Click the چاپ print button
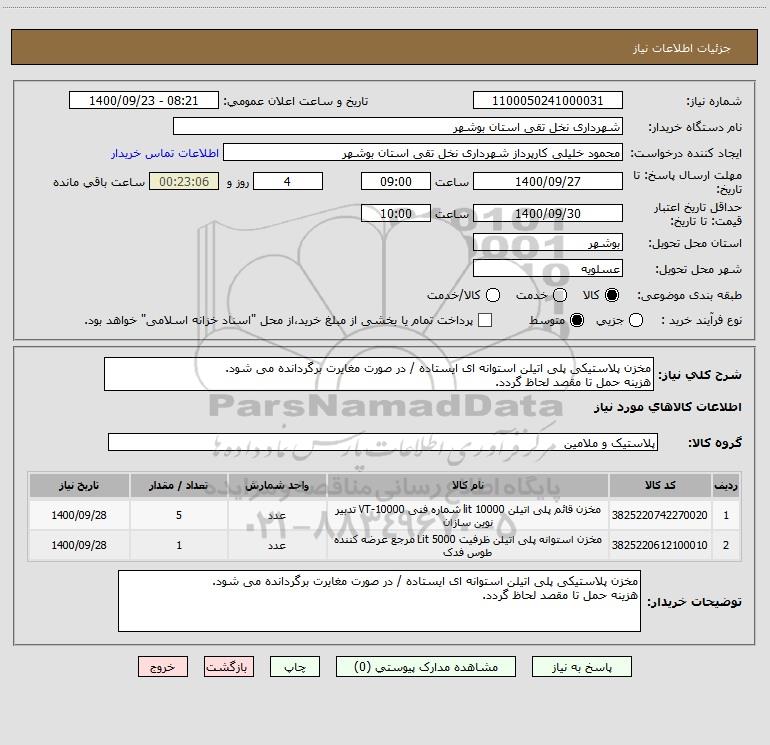Image resolution: width=770 pixels, height=745 pixels. coord(295,666)
